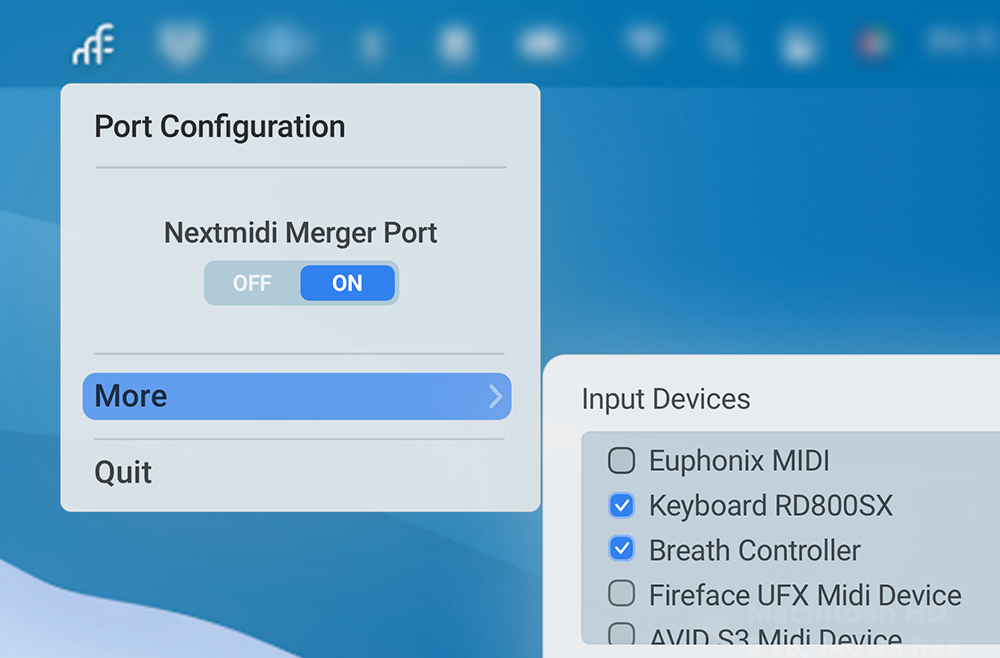Image resolution: width=1000 pixels, height=658 pixels.
Task: Click the chevron arrow on More
Action: (x=496, y=397)
